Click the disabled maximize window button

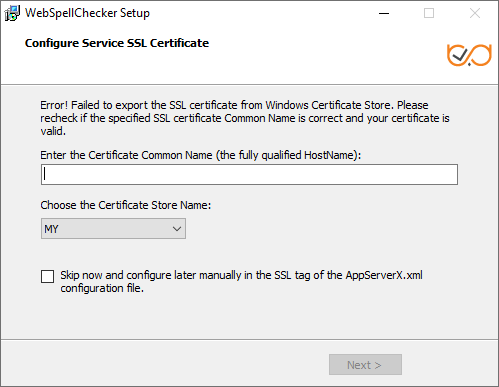coord(429,13)
